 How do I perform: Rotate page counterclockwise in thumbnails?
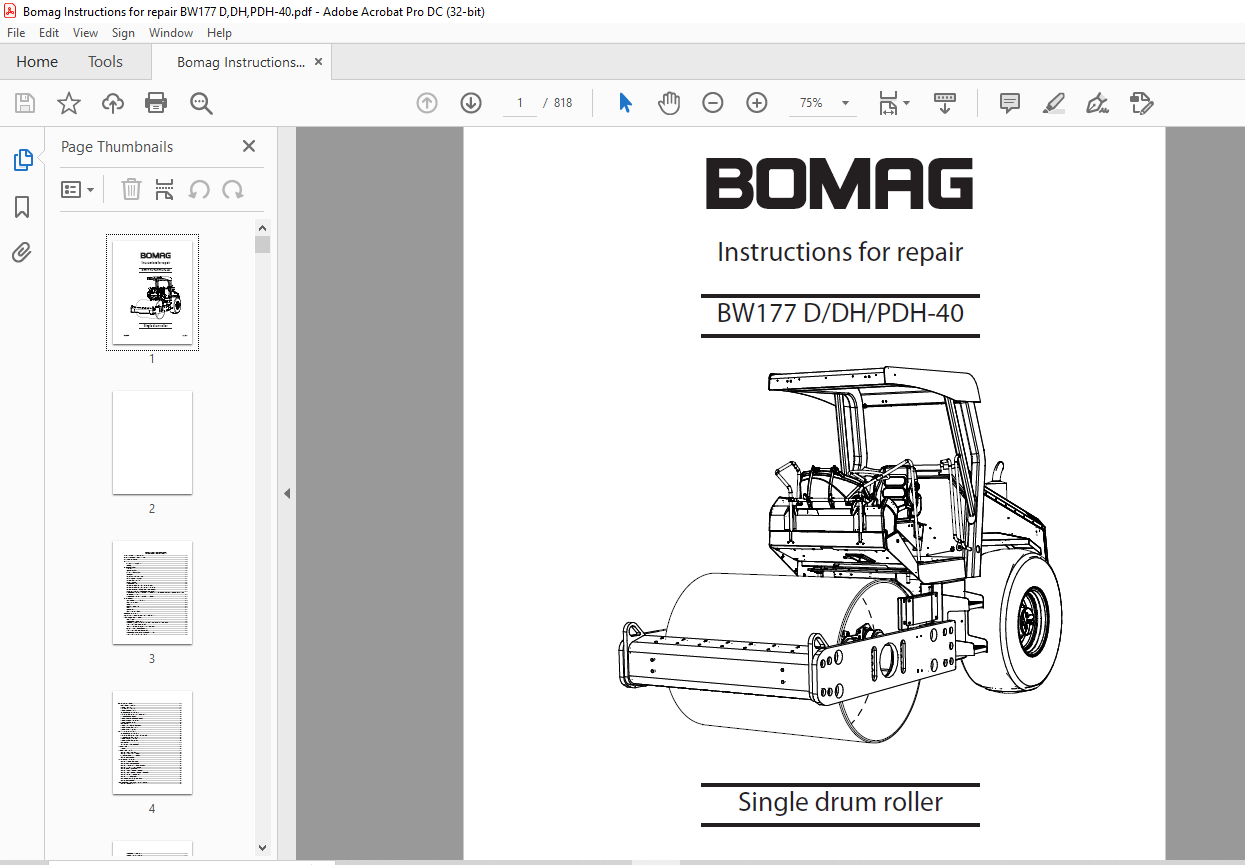tap(199, 189)
